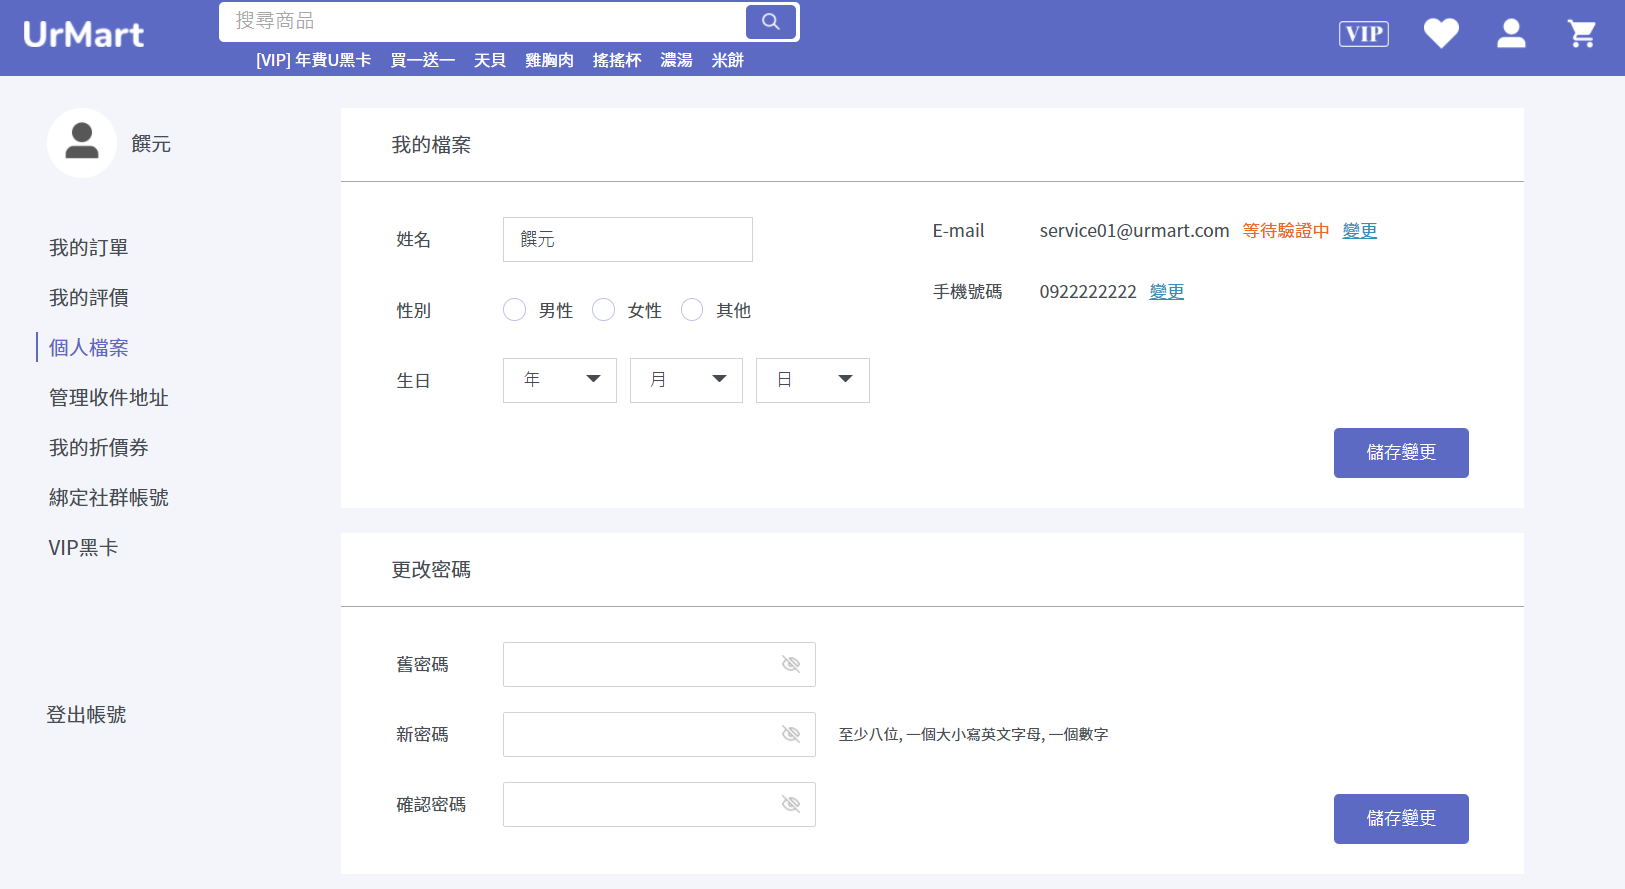Click the 舊密碼 input field
This screenshot has height=889, width=1625.
pos(659,665)
